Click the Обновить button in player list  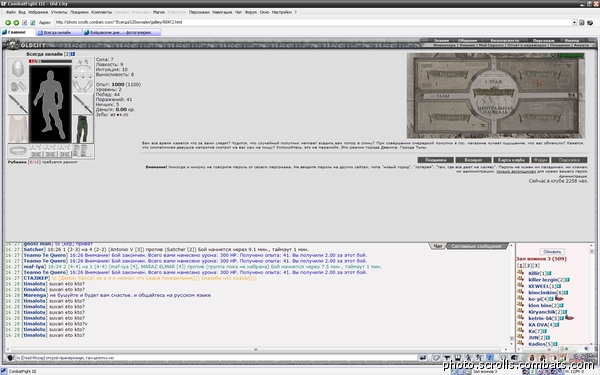[x=552, y=252]
